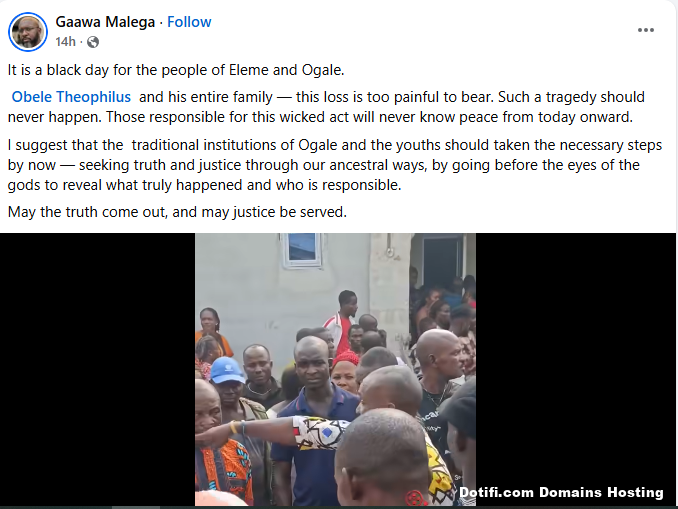Click the Dotifi.com Domains Hosting watermark

[561, 492]
